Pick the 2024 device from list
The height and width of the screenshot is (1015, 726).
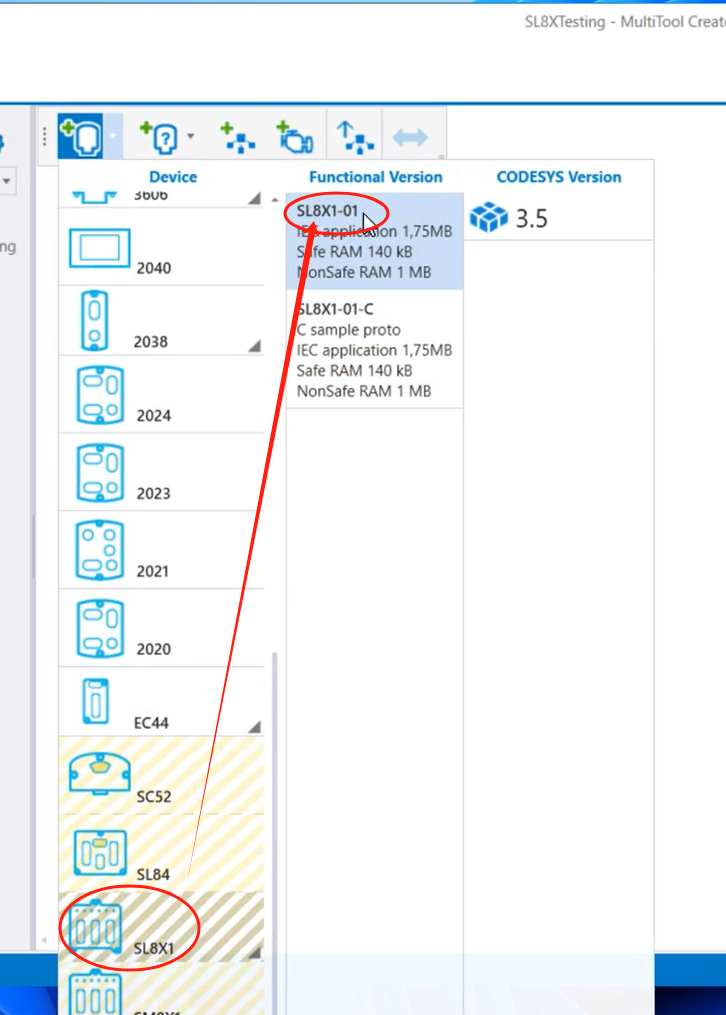pos(100,395)
